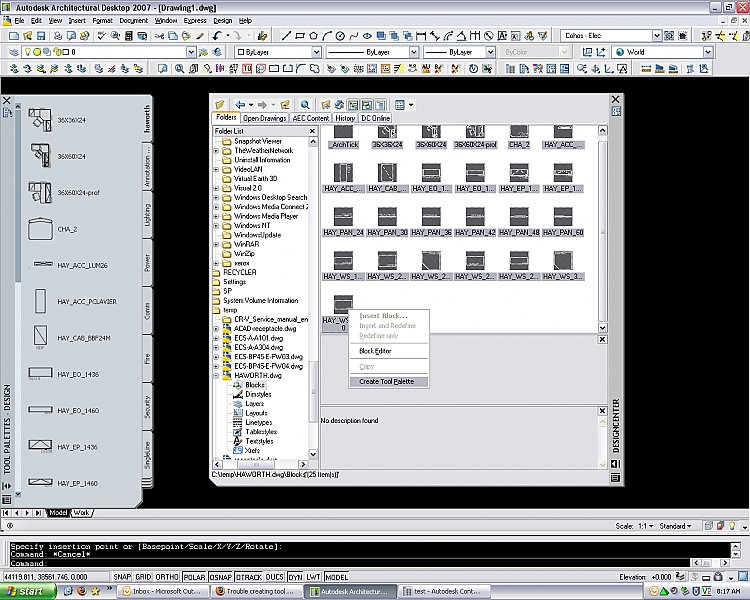Click Firefox icon in quick launch

(x=82, y=591)
